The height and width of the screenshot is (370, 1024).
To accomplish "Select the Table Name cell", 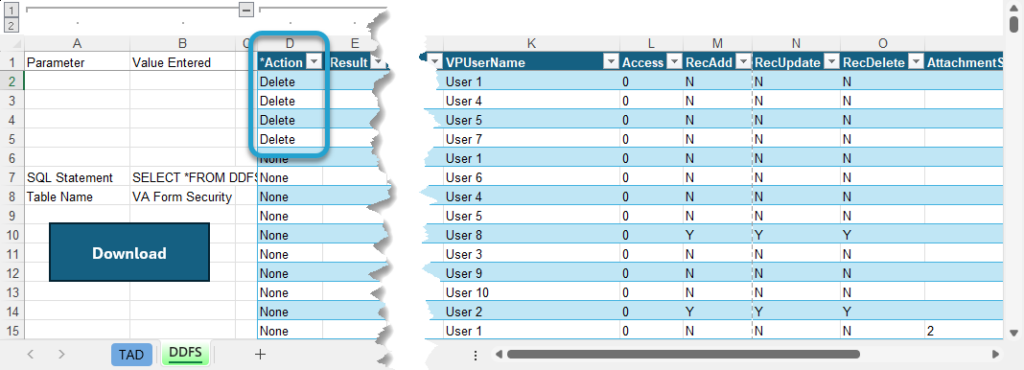I will click(77, 197).
